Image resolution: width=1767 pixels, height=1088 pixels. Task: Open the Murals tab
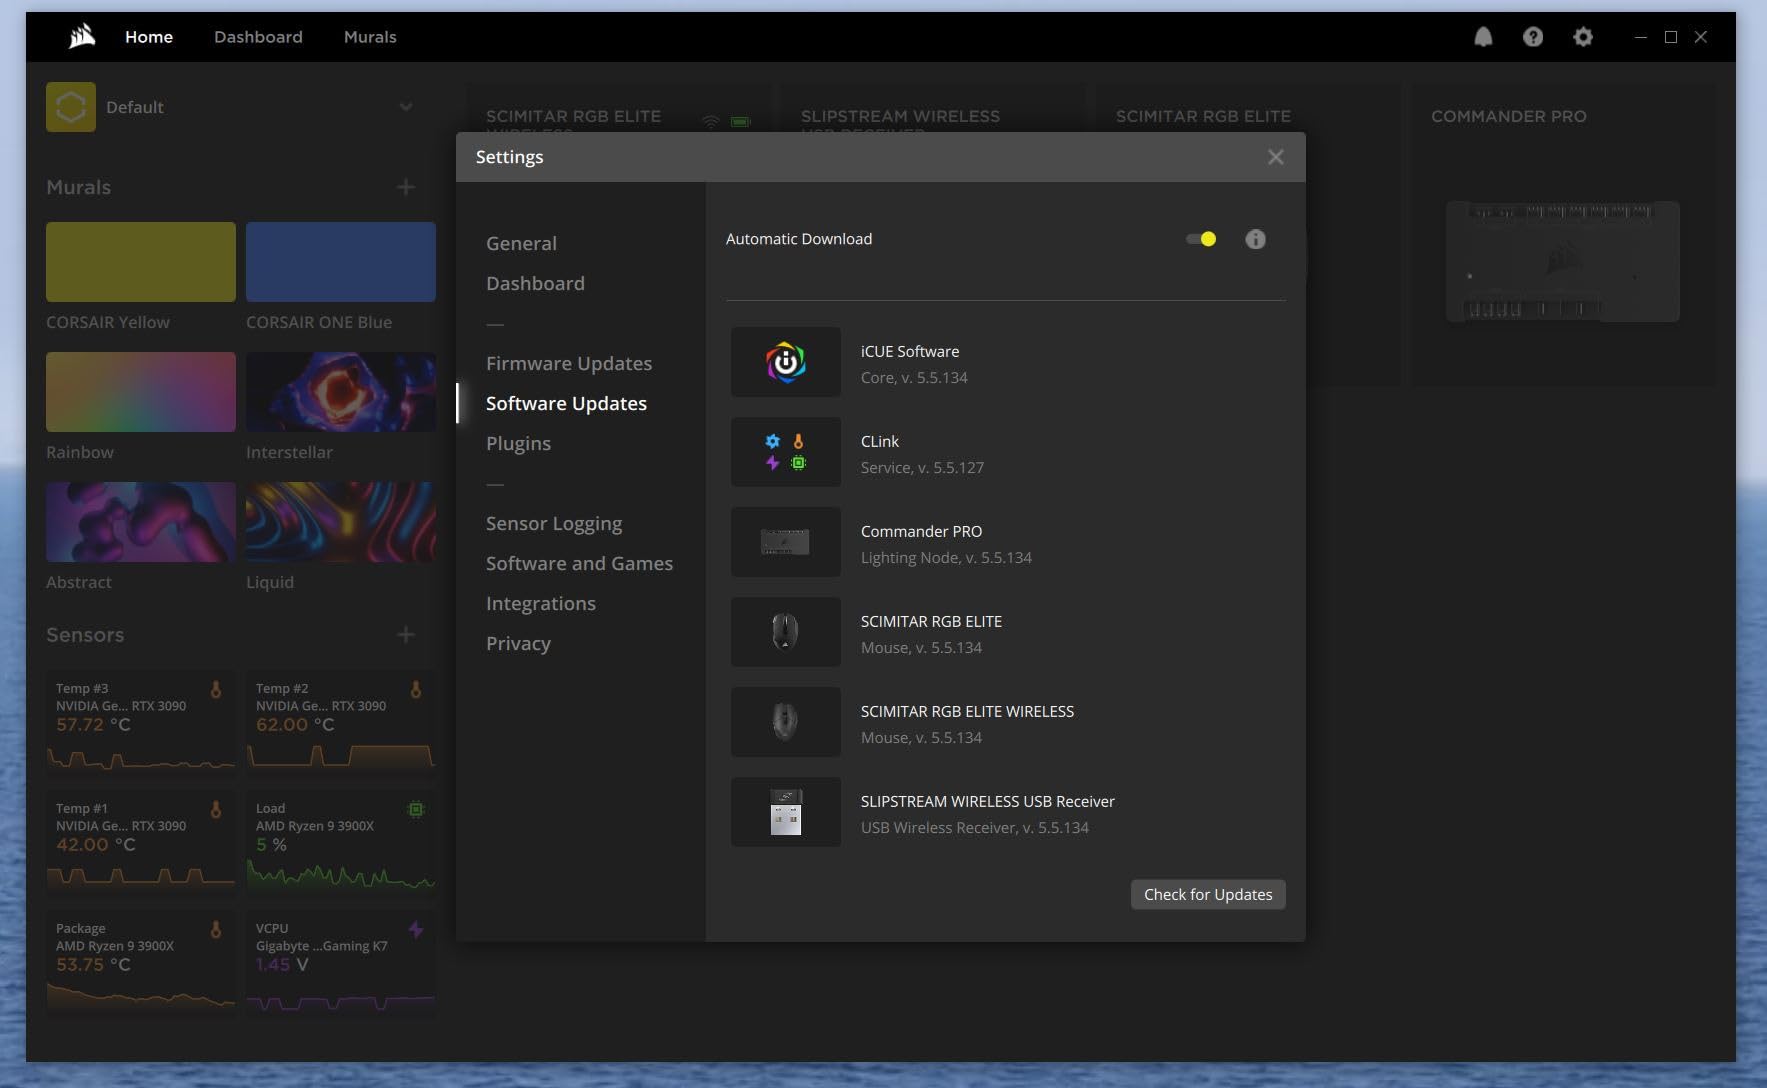(x=370, y=37)
